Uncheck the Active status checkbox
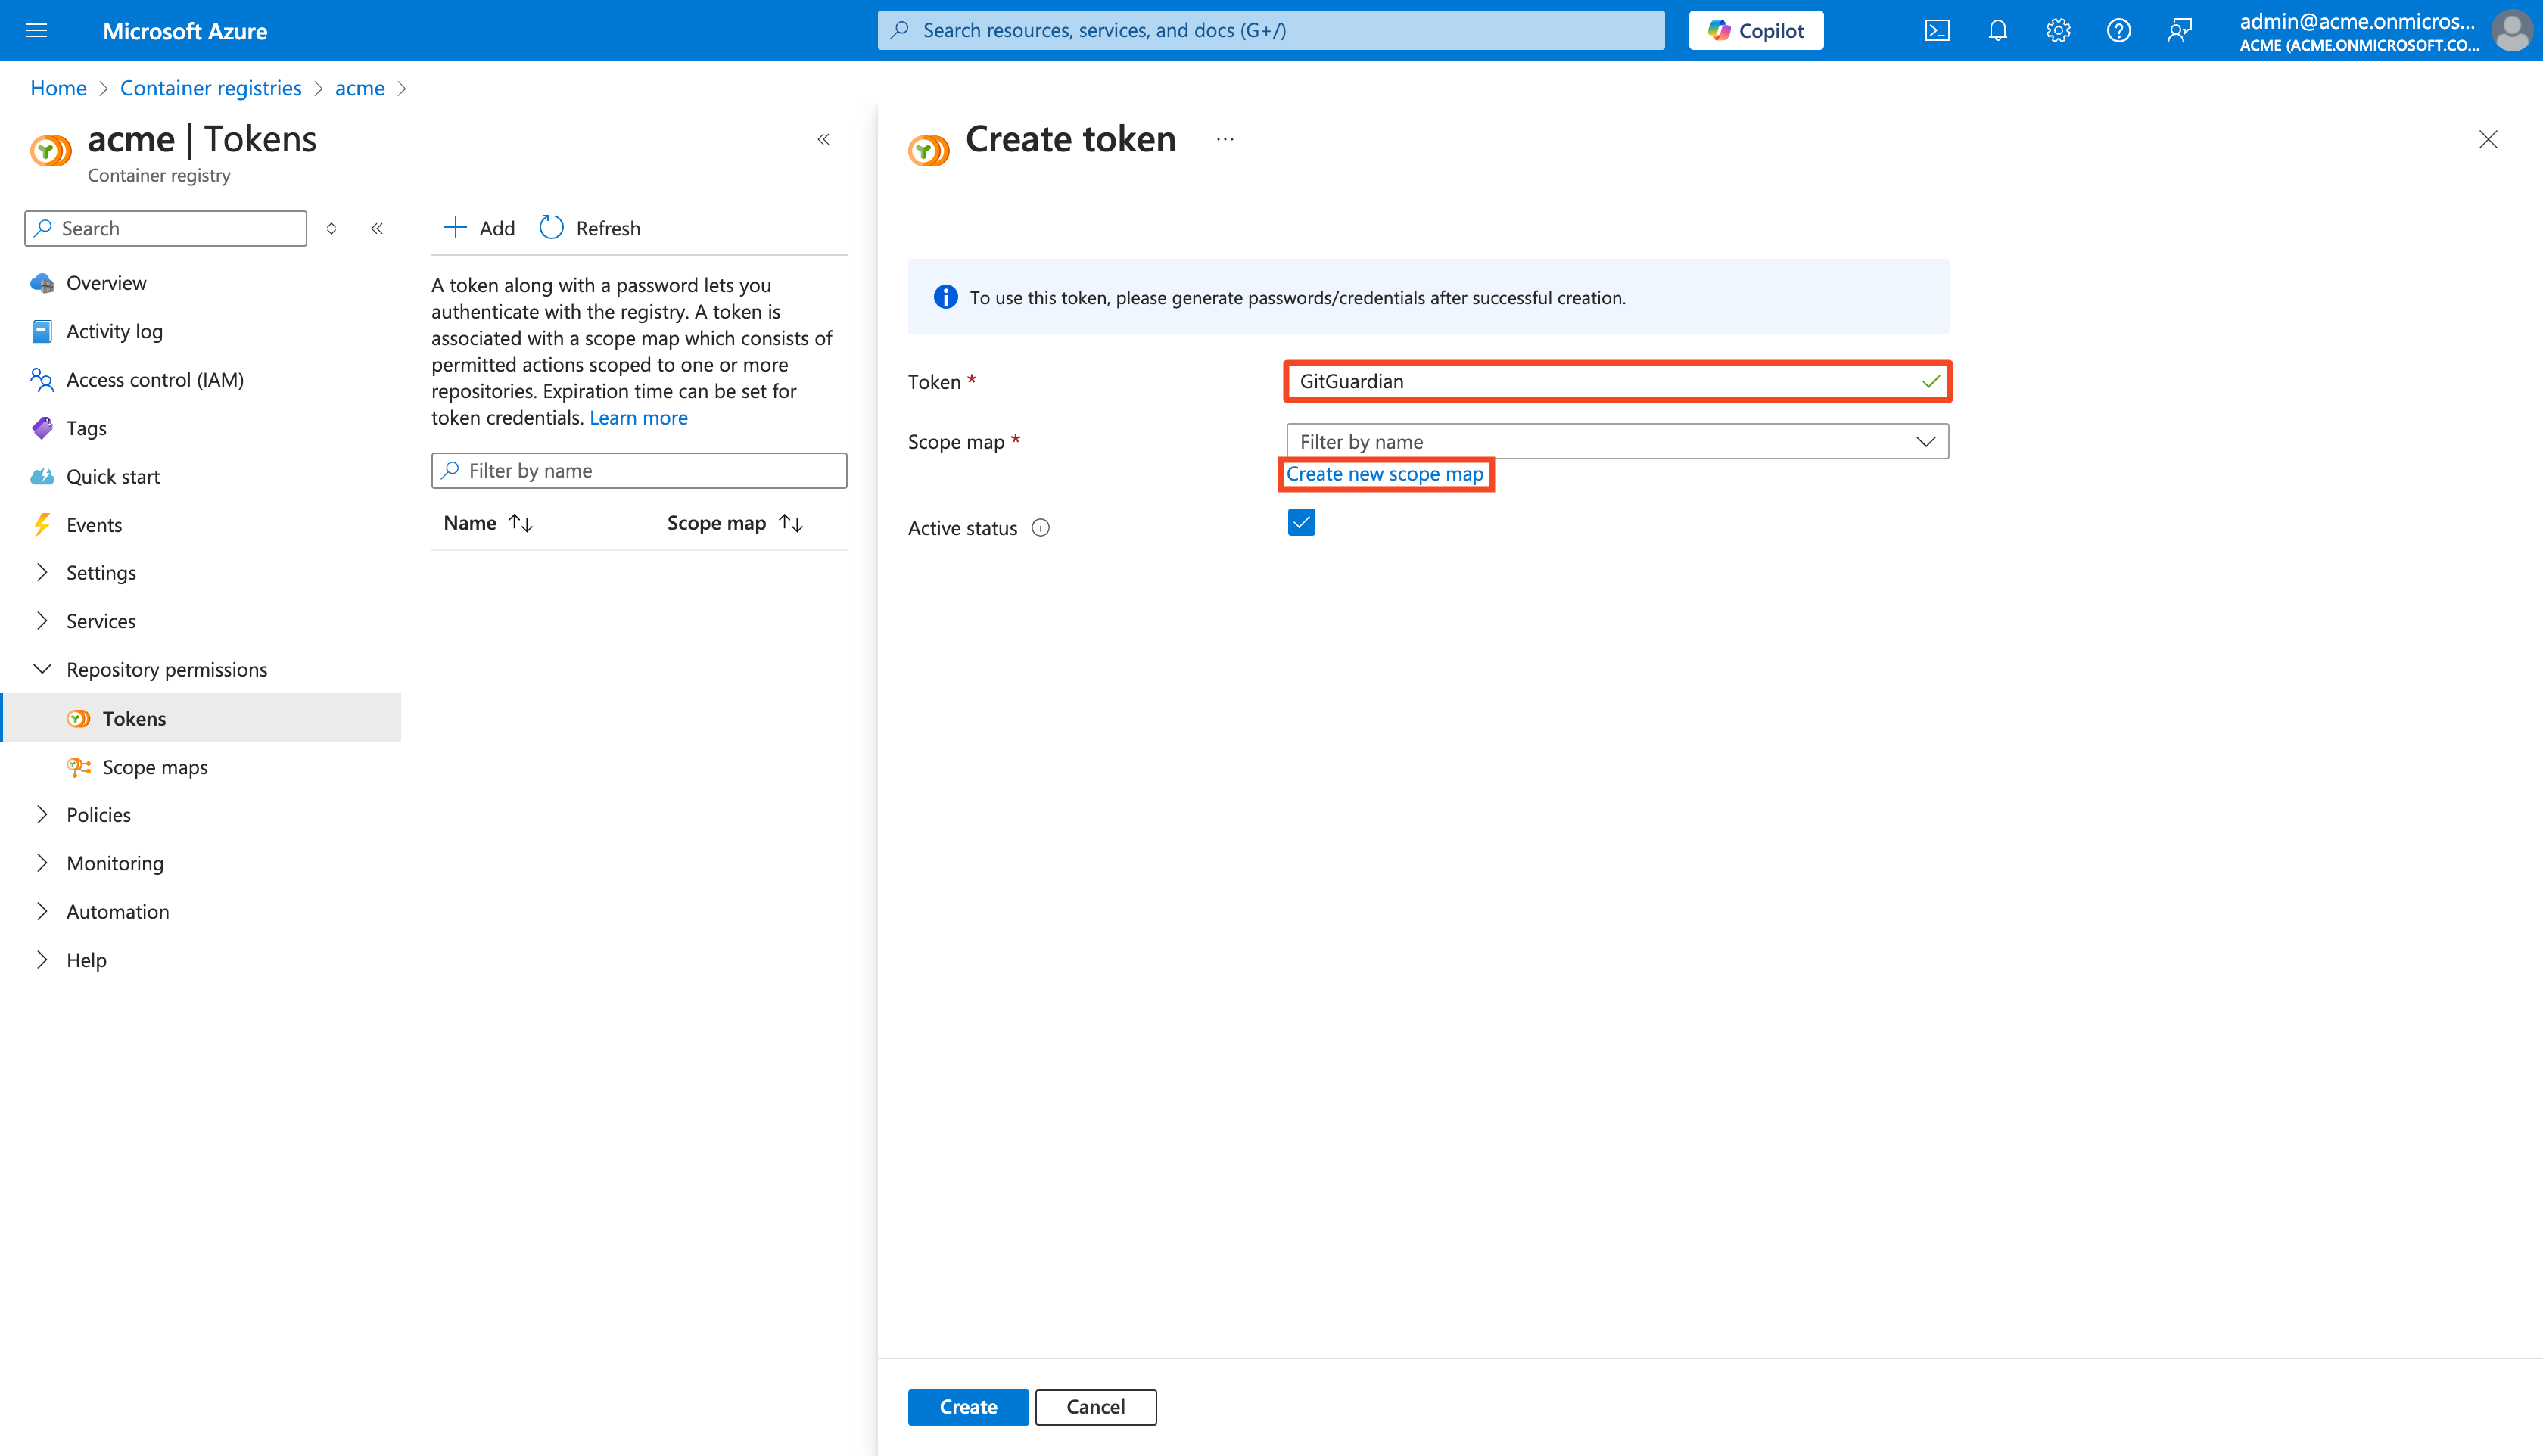2543x1456 pixels. click(x=1301, y=522)
